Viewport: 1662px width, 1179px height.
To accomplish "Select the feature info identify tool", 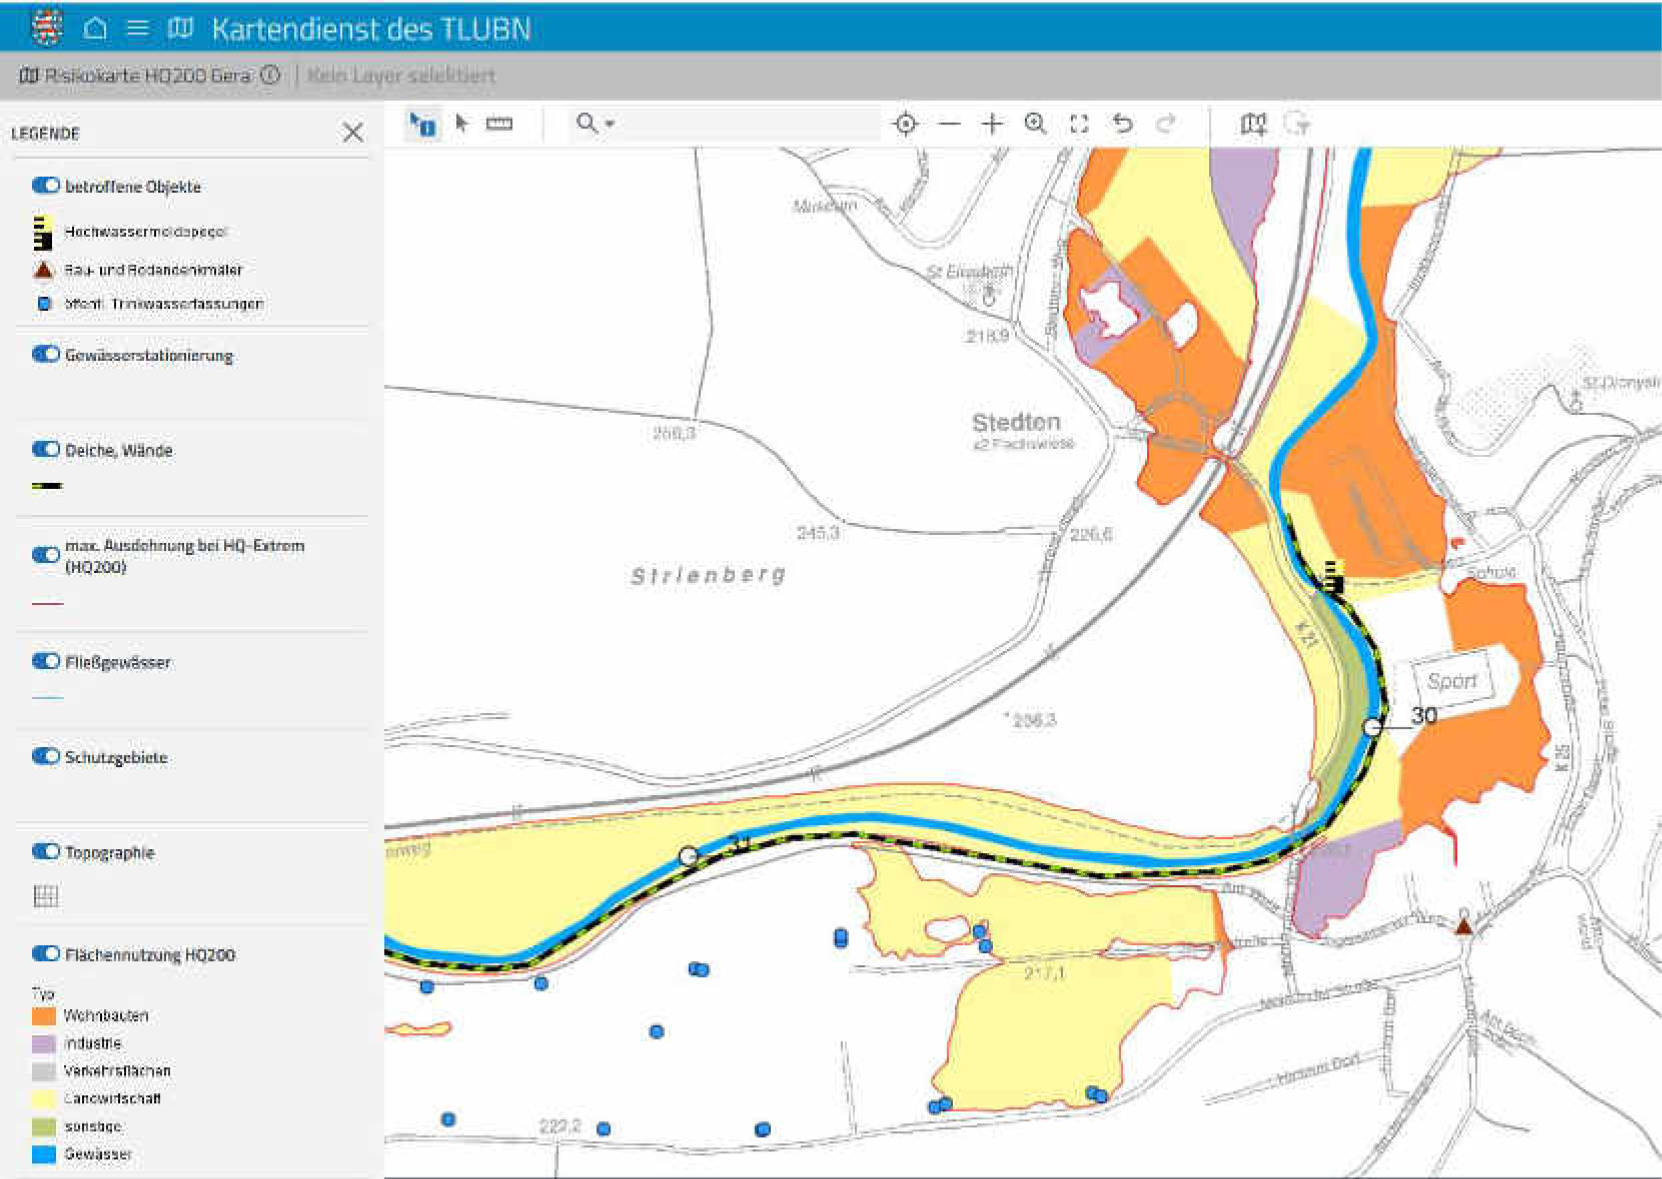I will tap(422, 124).
